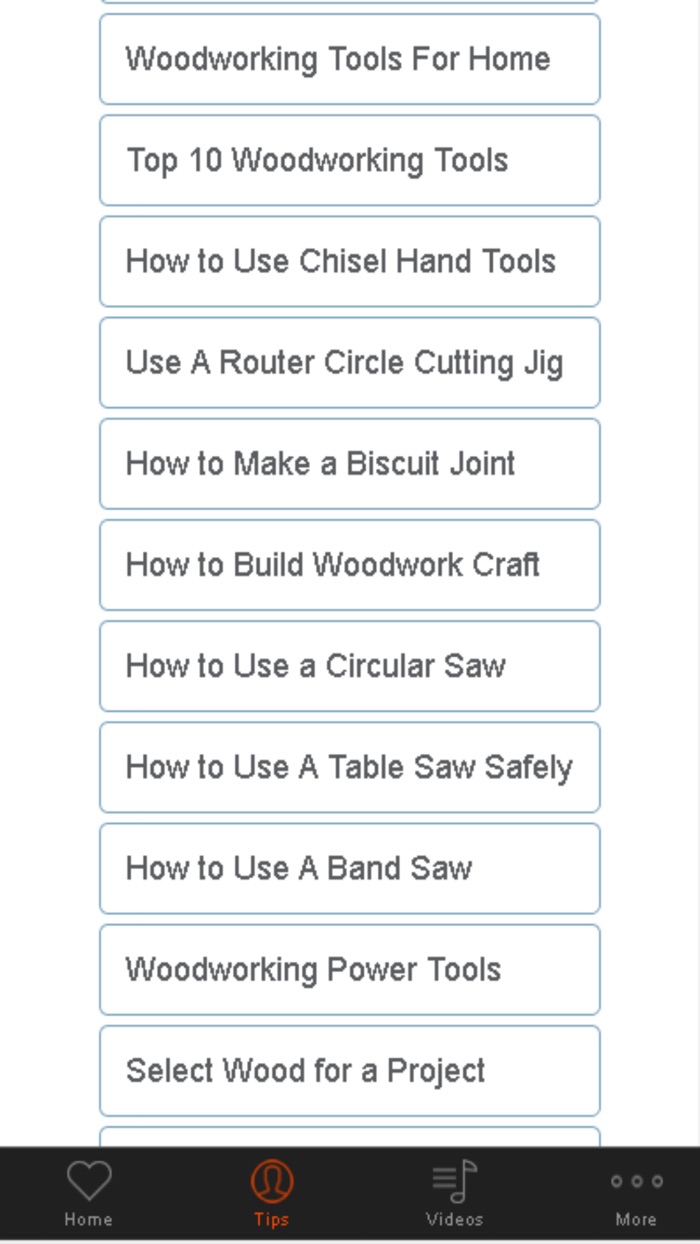Open How to Use a Circular Saw

350,665
